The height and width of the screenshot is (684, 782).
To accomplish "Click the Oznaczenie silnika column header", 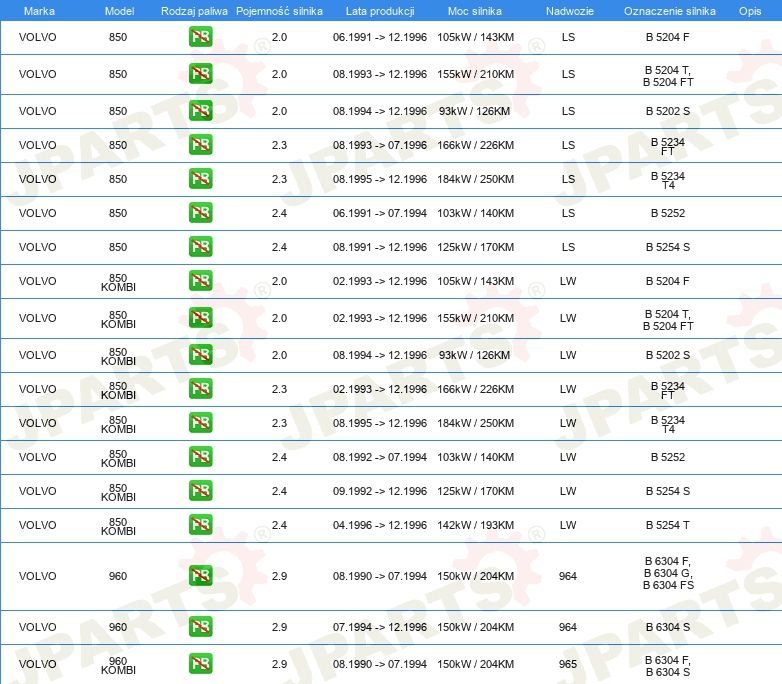I will click(x=669, y=10).
